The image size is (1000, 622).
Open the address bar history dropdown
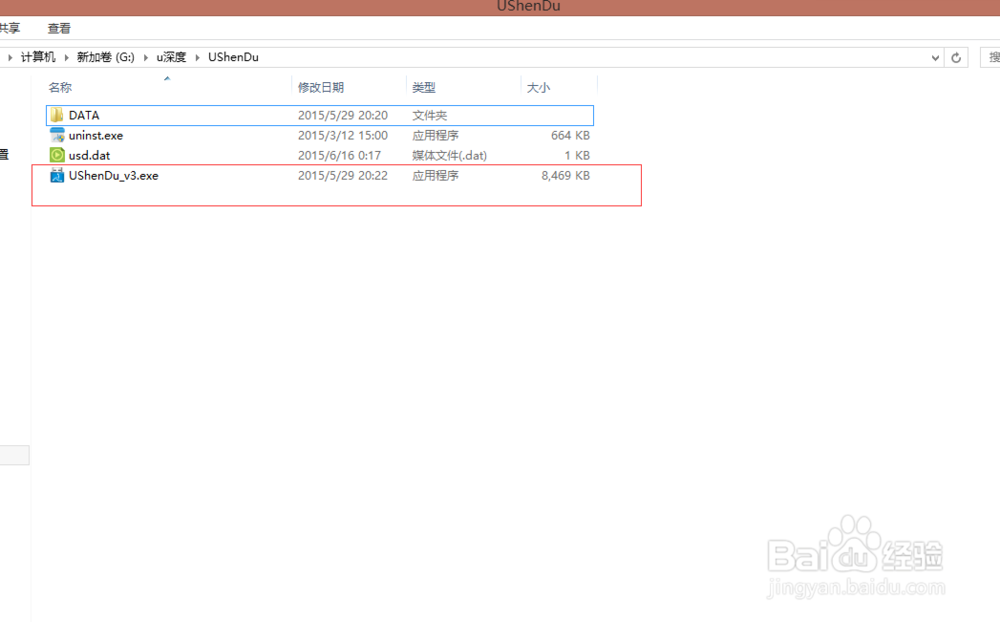tap(935, 57)
